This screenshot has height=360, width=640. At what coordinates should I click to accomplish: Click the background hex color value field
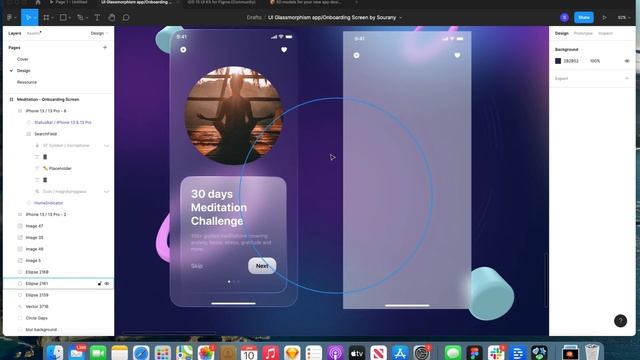(571, 61)
